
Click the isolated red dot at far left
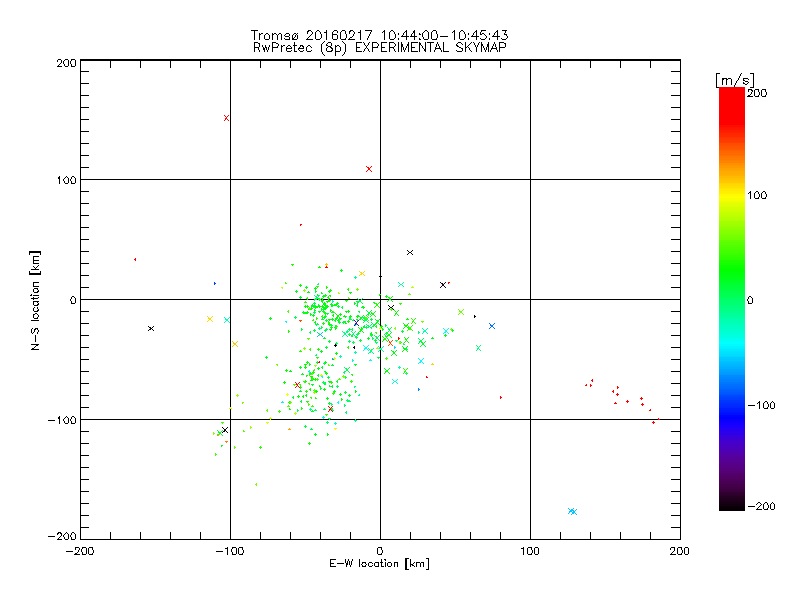[135, 260]
